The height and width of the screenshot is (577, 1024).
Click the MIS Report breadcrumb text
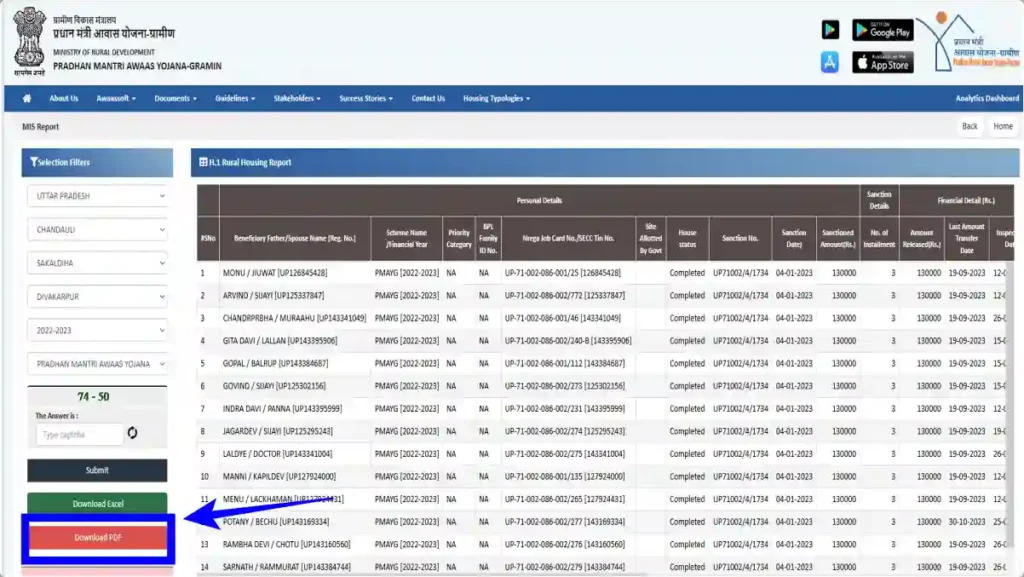tap(40, 127)
